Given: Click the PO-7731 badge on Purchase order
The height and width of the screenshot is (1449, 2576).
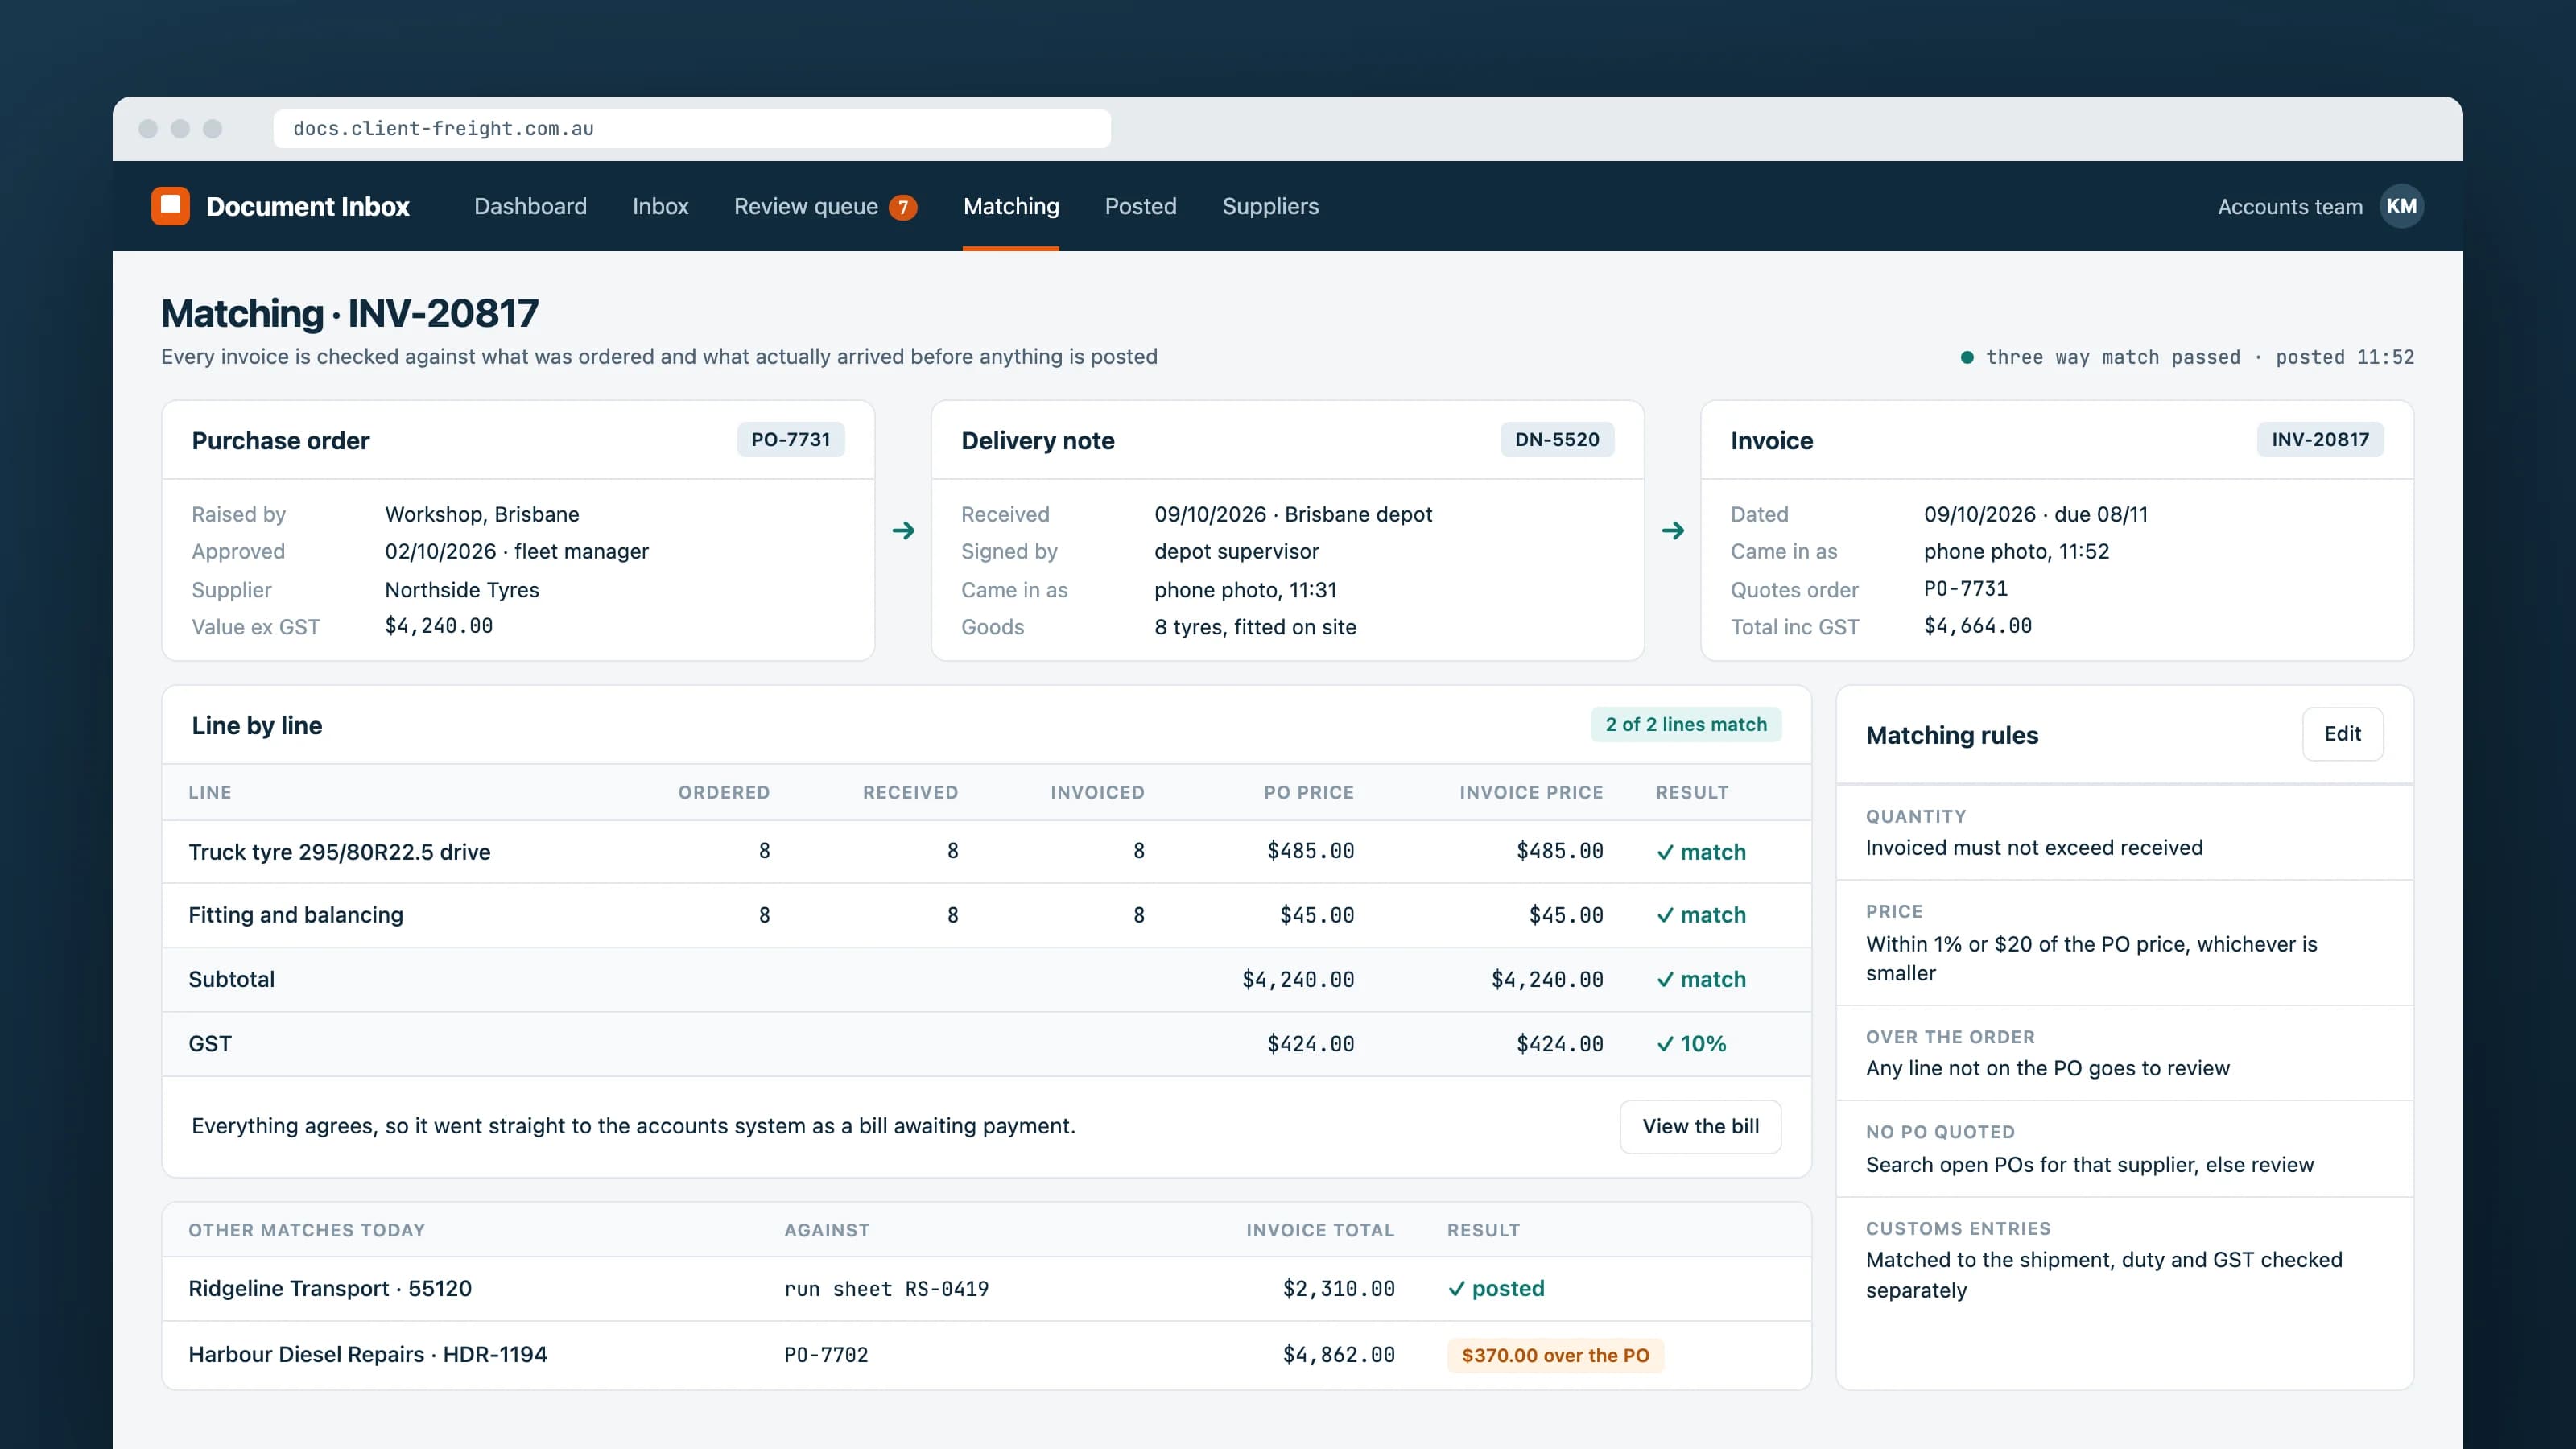Looking at the screenshot, I should (x=790, y=440).
